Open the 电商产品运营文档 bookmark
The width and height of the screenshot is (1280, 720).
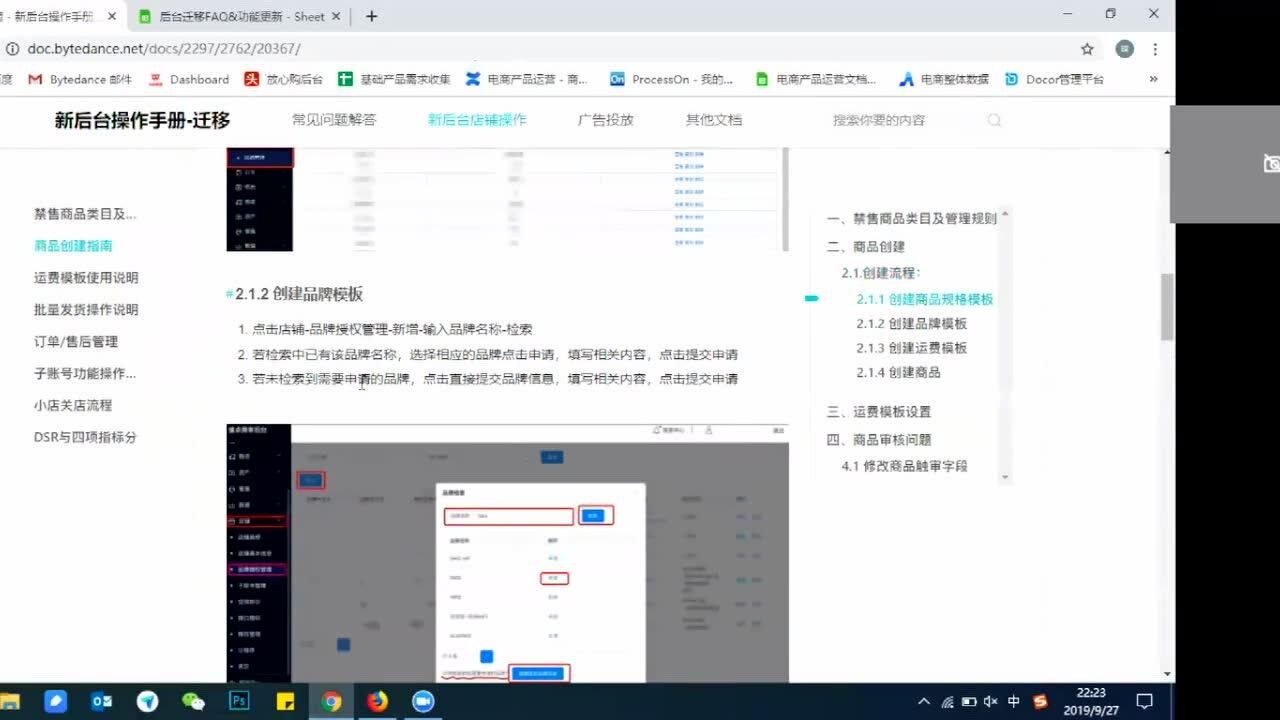click(816, 79)
